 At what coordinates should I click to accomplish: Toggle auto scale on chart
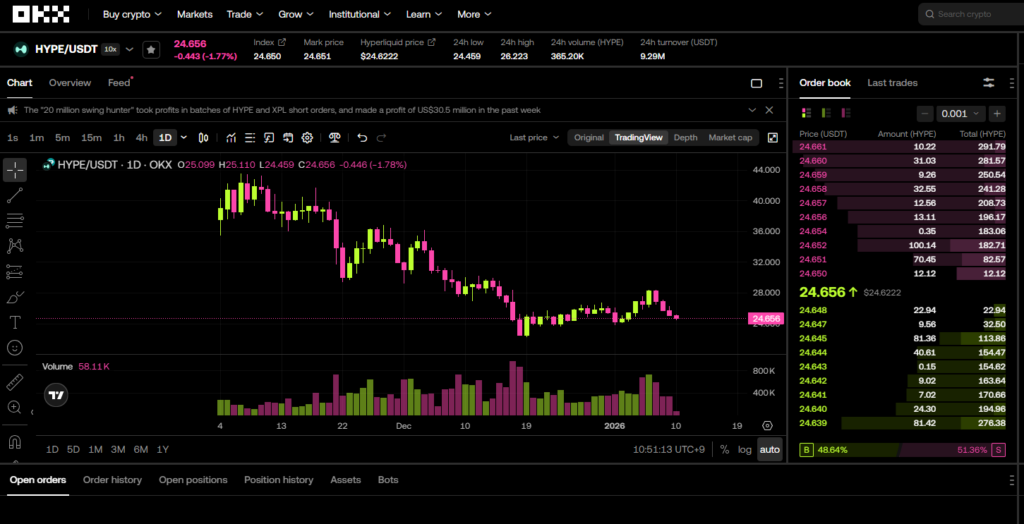[x=769, y=450]
